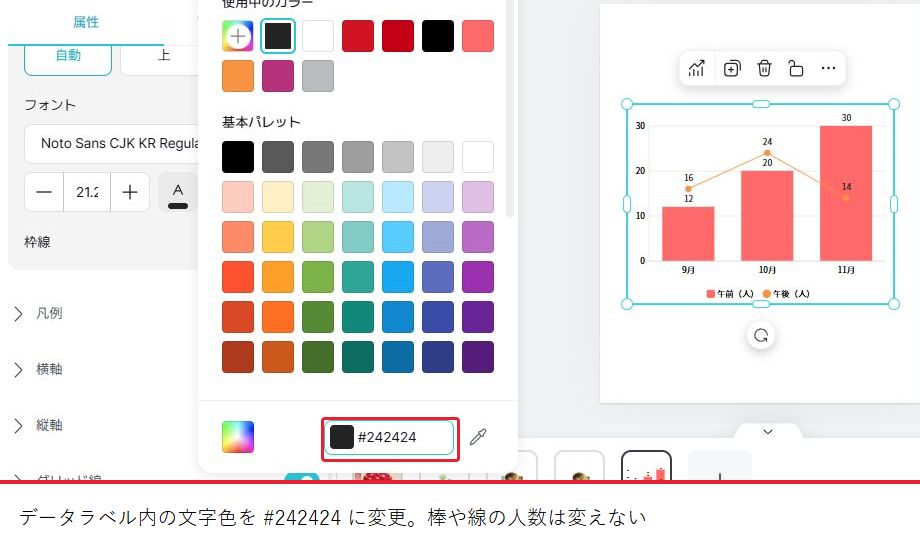Pick the dark brown-red swatch in bottom row
Image resolution: width=920 pixels, height=552 pixels.
(238, 357)
